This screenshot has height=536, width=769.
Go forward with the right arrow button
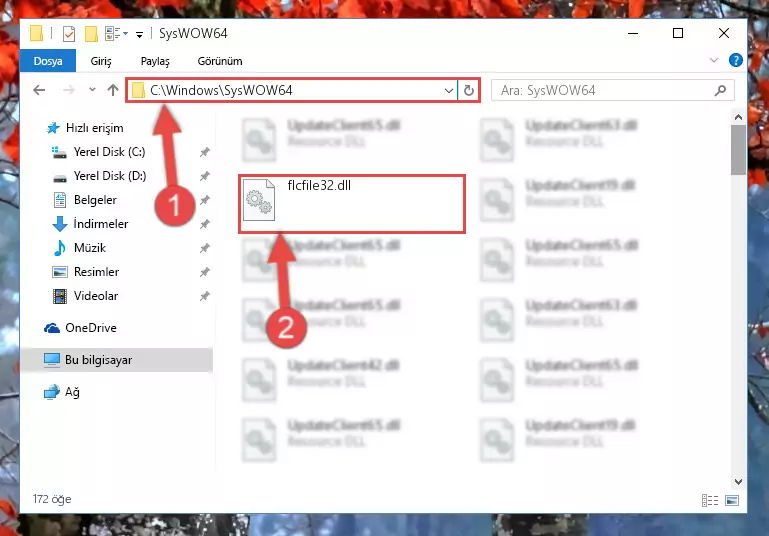click(69, 90)
